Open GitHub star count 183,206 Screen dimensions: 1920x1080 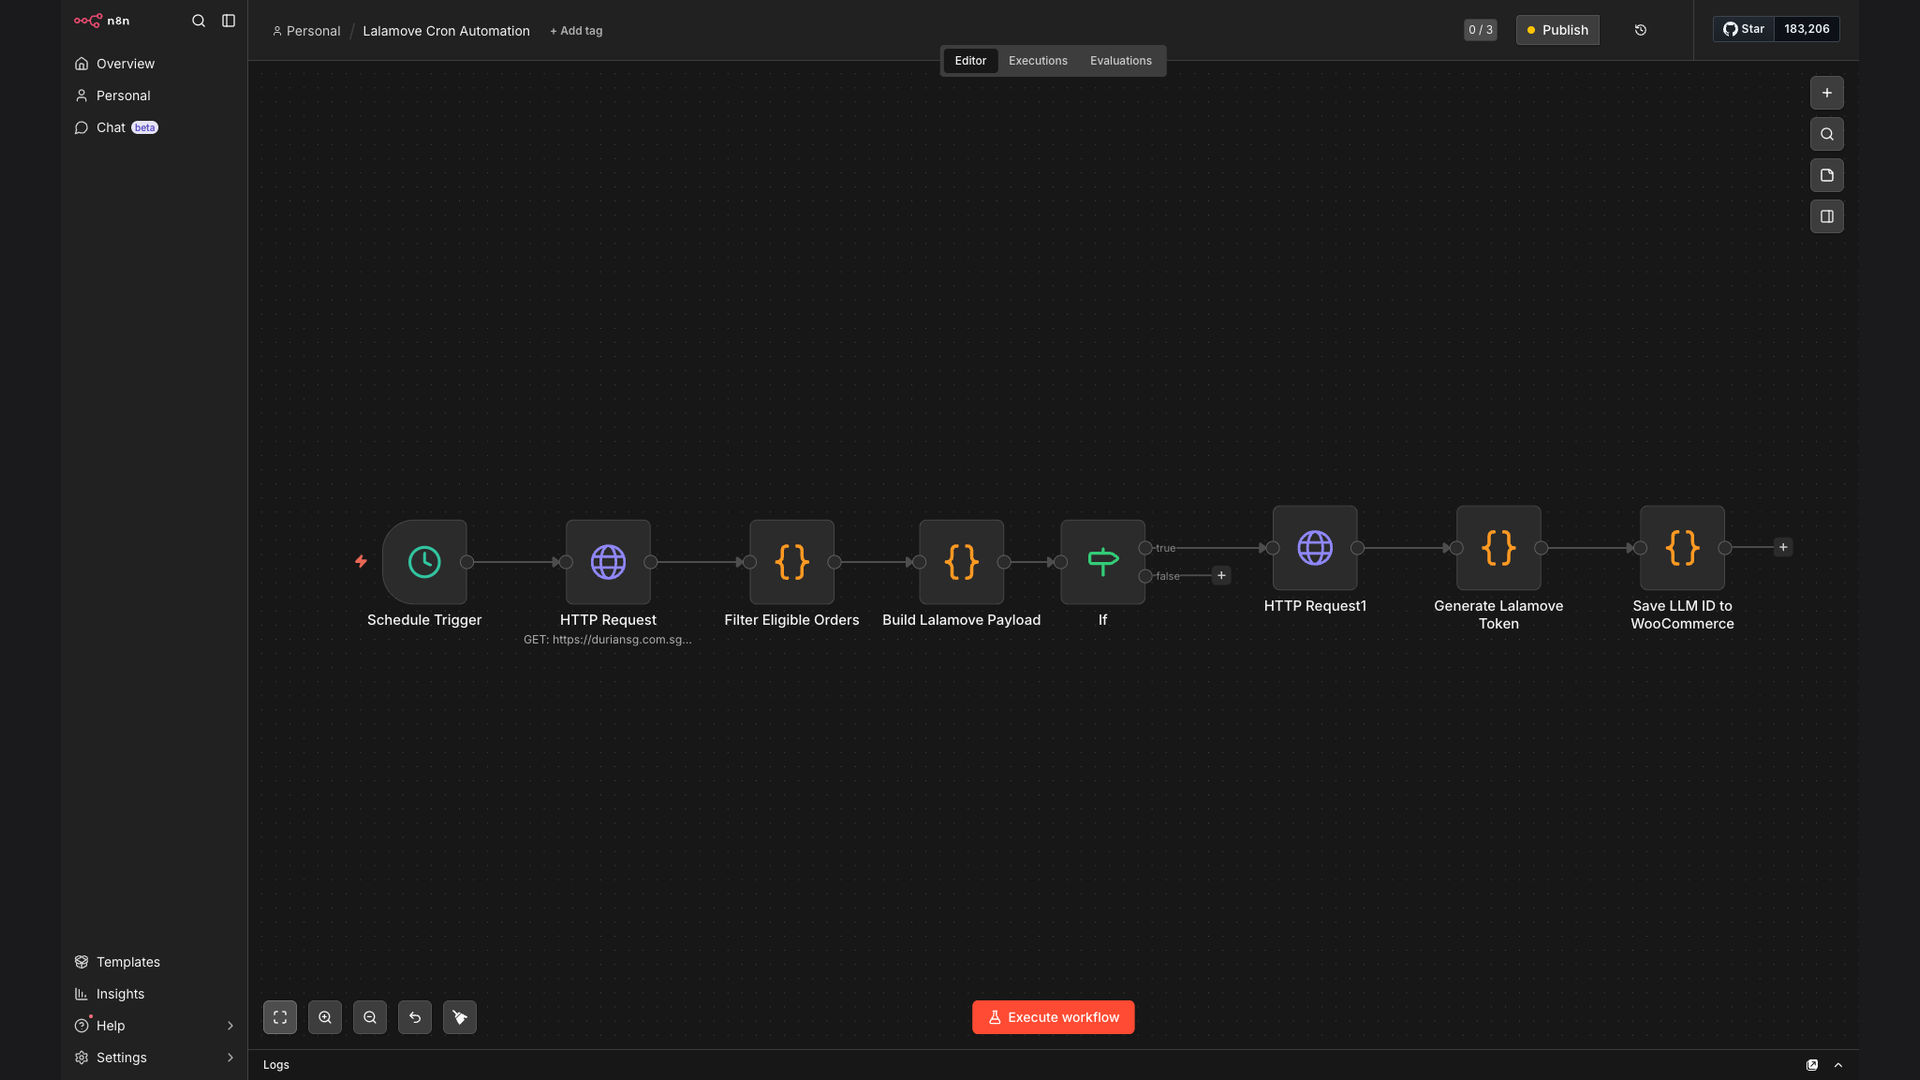tap(1806, 29)
